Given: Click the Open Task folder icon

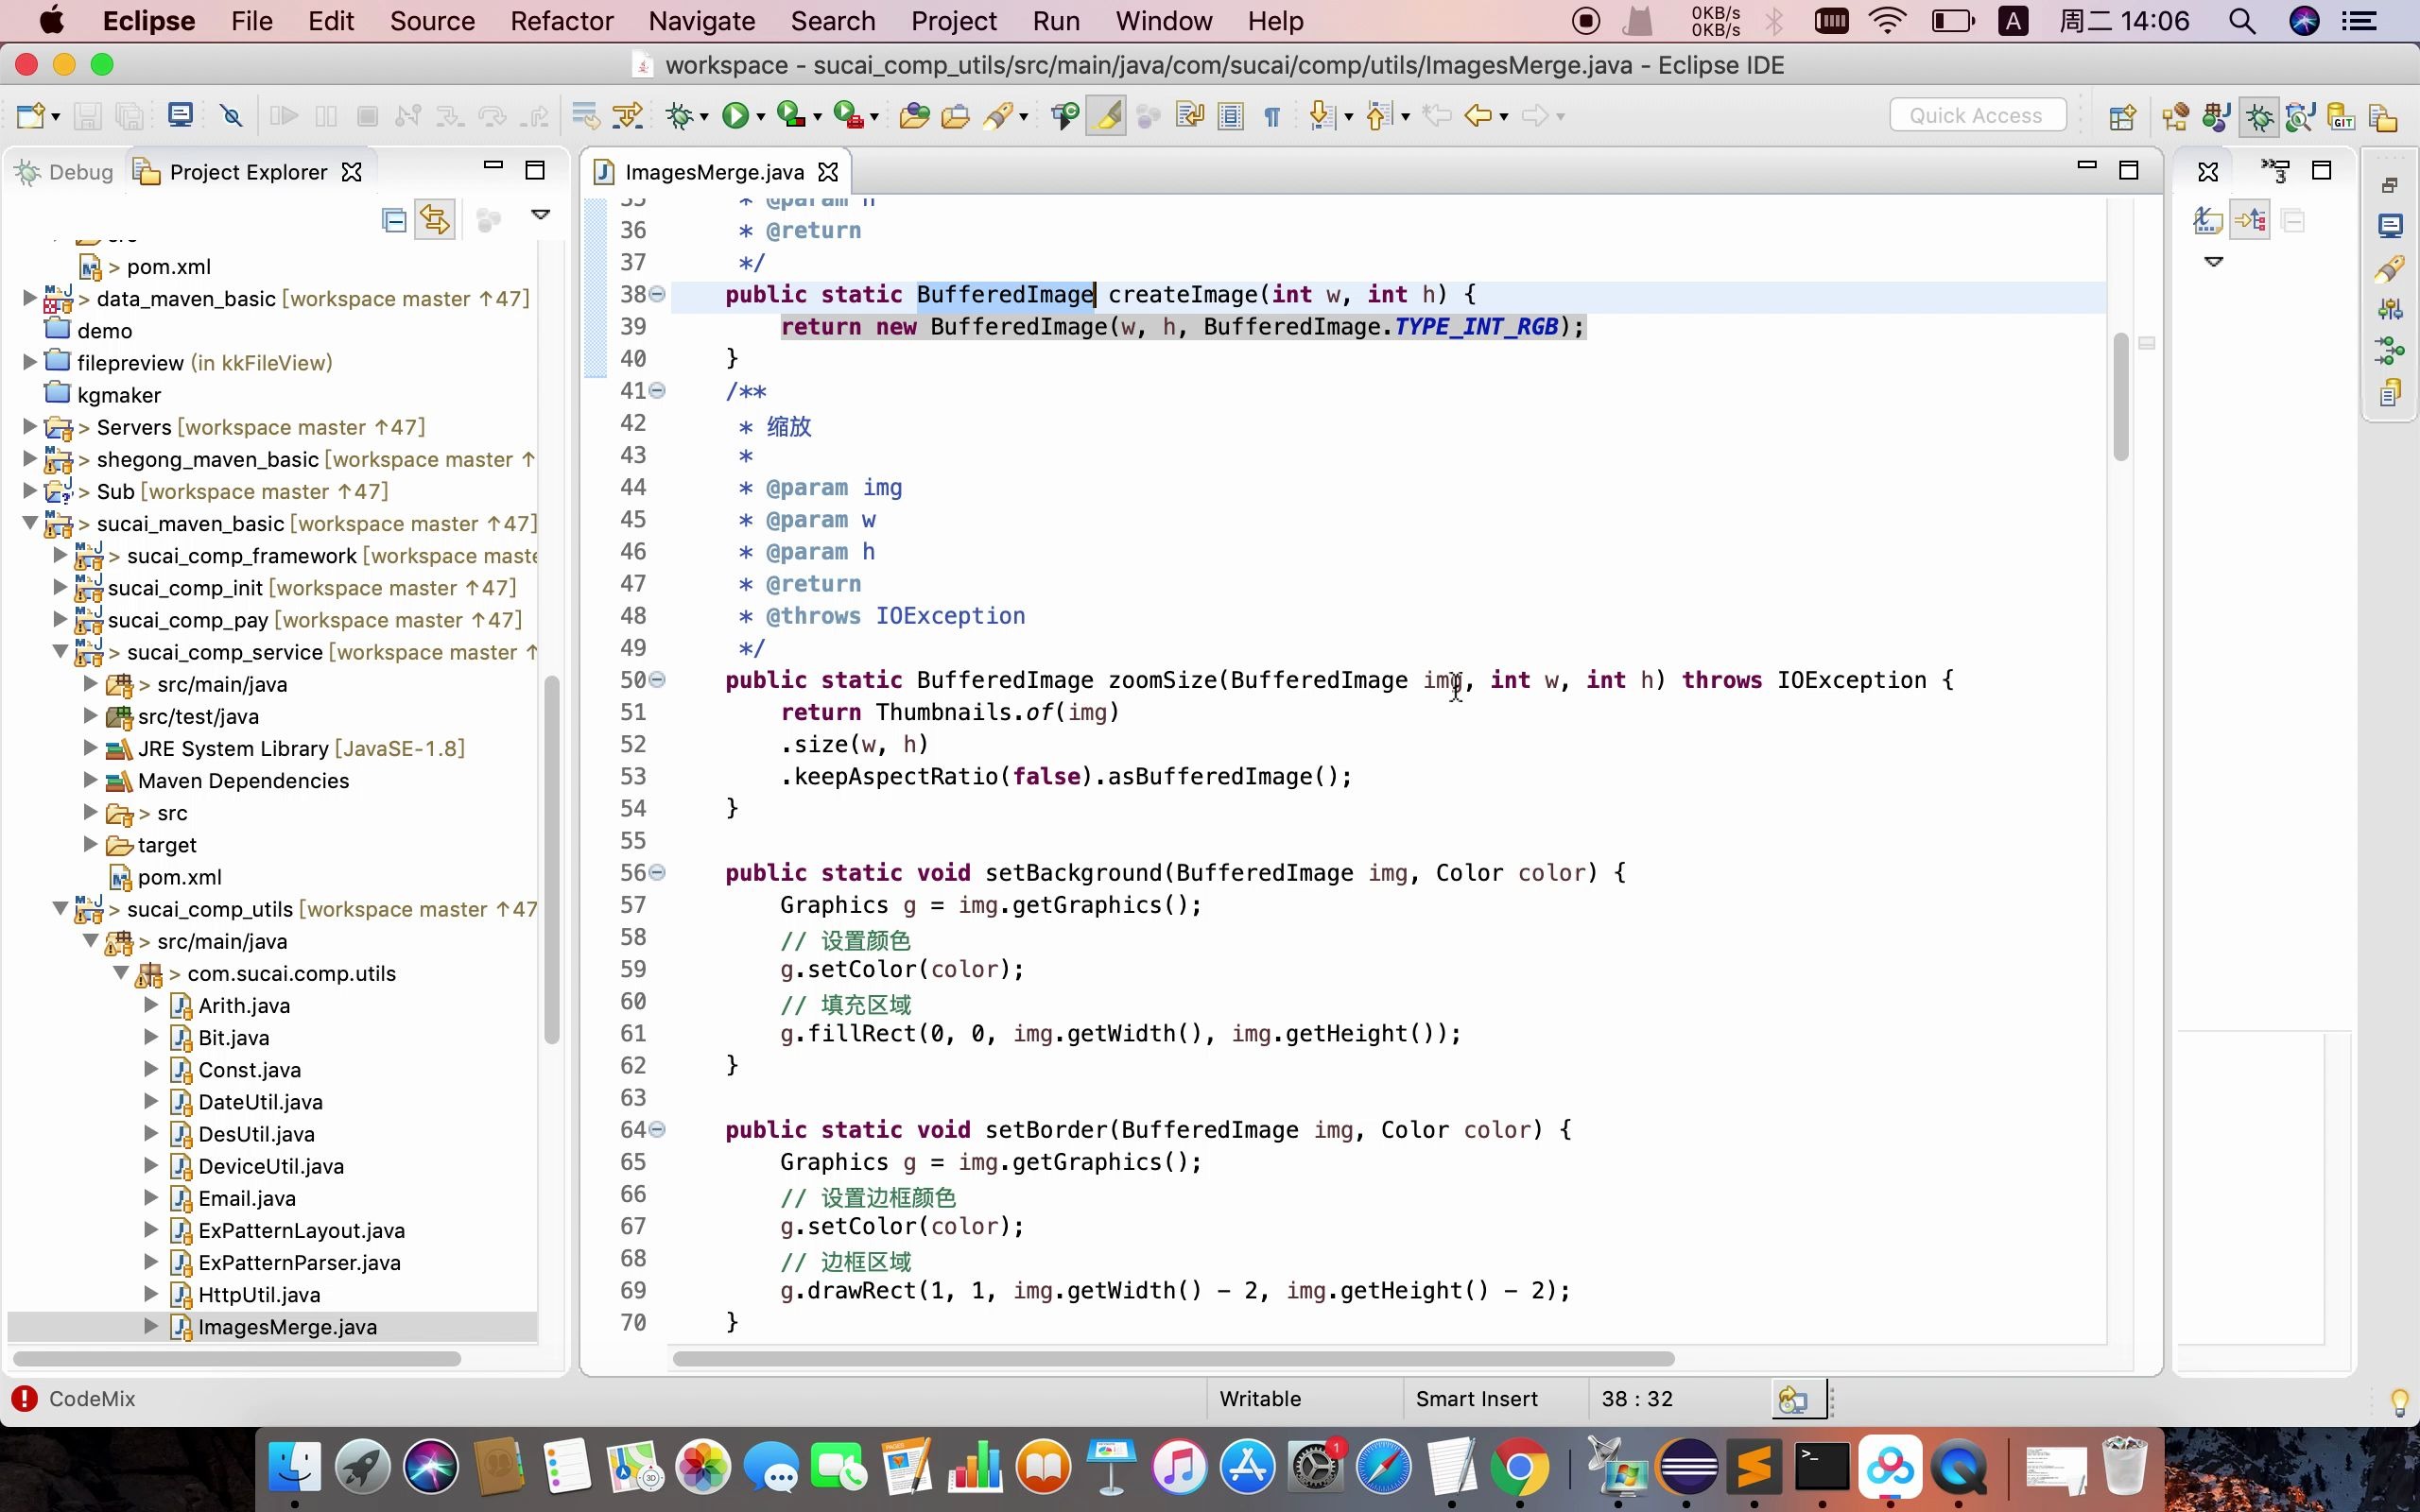Looking at the screenshot, I should coord(956,116).
